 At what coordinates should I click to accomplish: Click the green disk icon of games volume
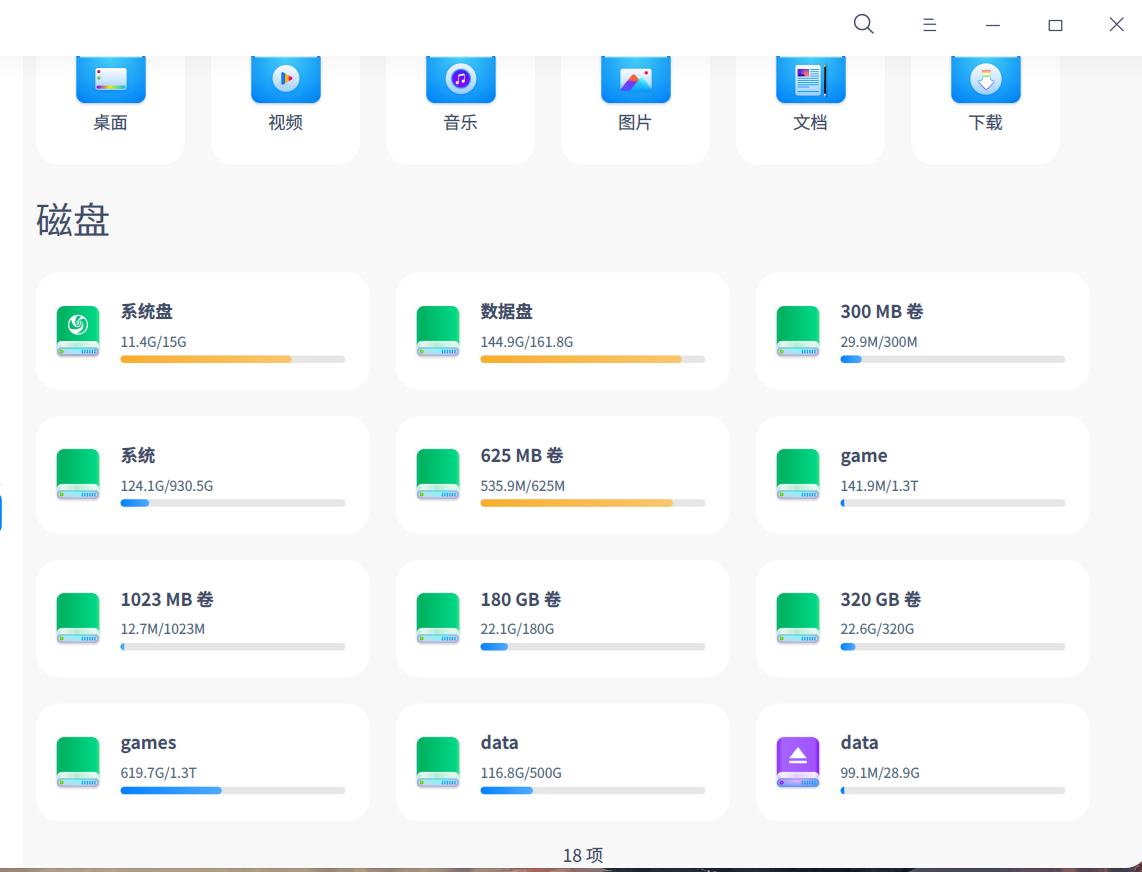78,761
